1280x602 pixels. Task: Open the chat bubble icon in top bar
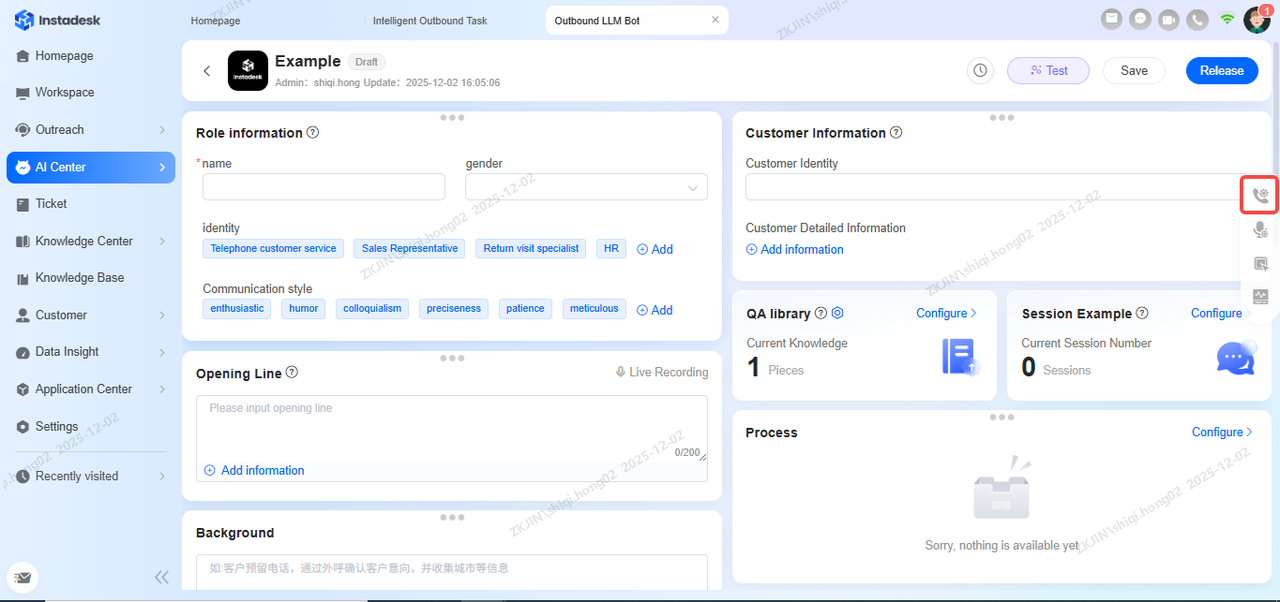click(1139, 19)
